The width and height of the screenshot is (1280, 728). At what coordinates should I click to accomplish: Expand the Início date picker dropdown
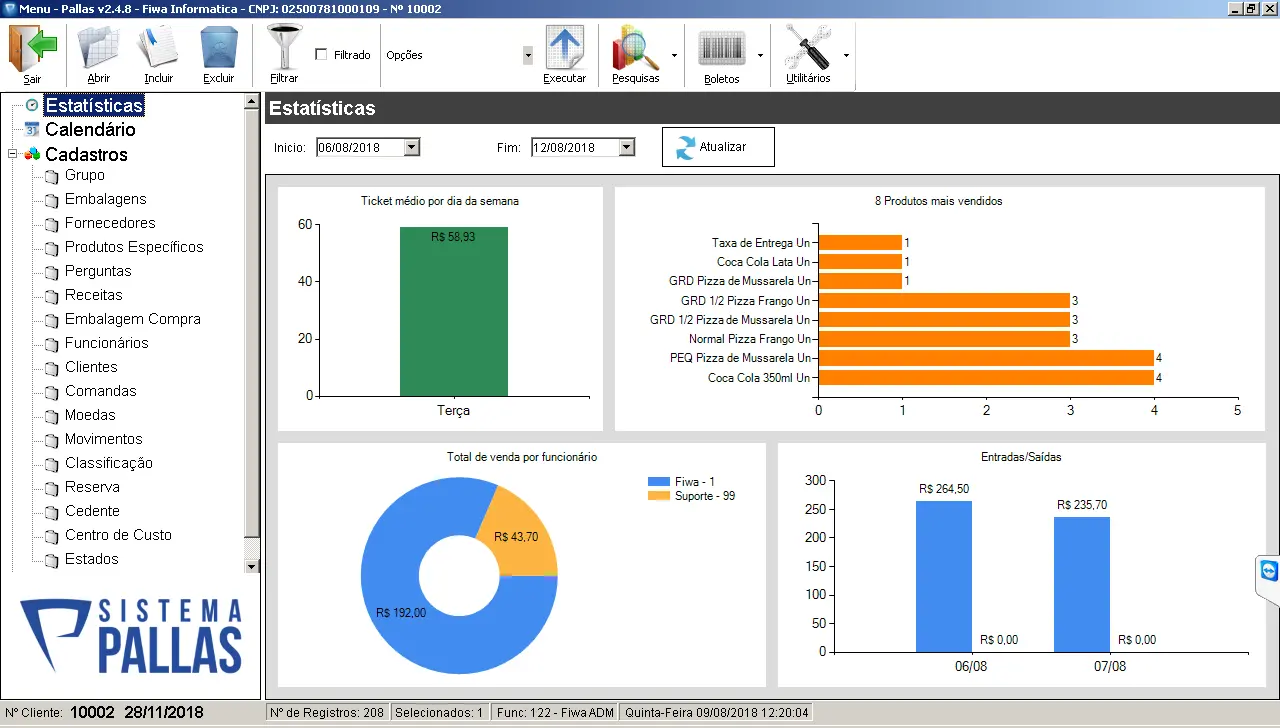coord(411,148)
